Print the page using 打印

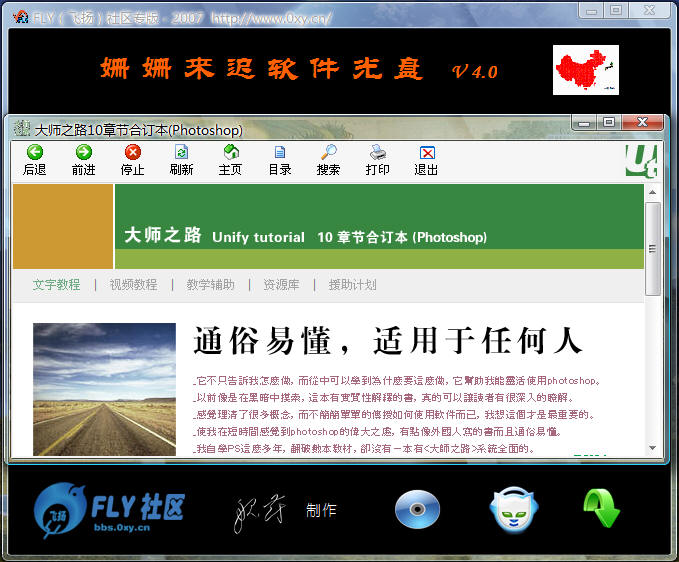click(377, 160)
